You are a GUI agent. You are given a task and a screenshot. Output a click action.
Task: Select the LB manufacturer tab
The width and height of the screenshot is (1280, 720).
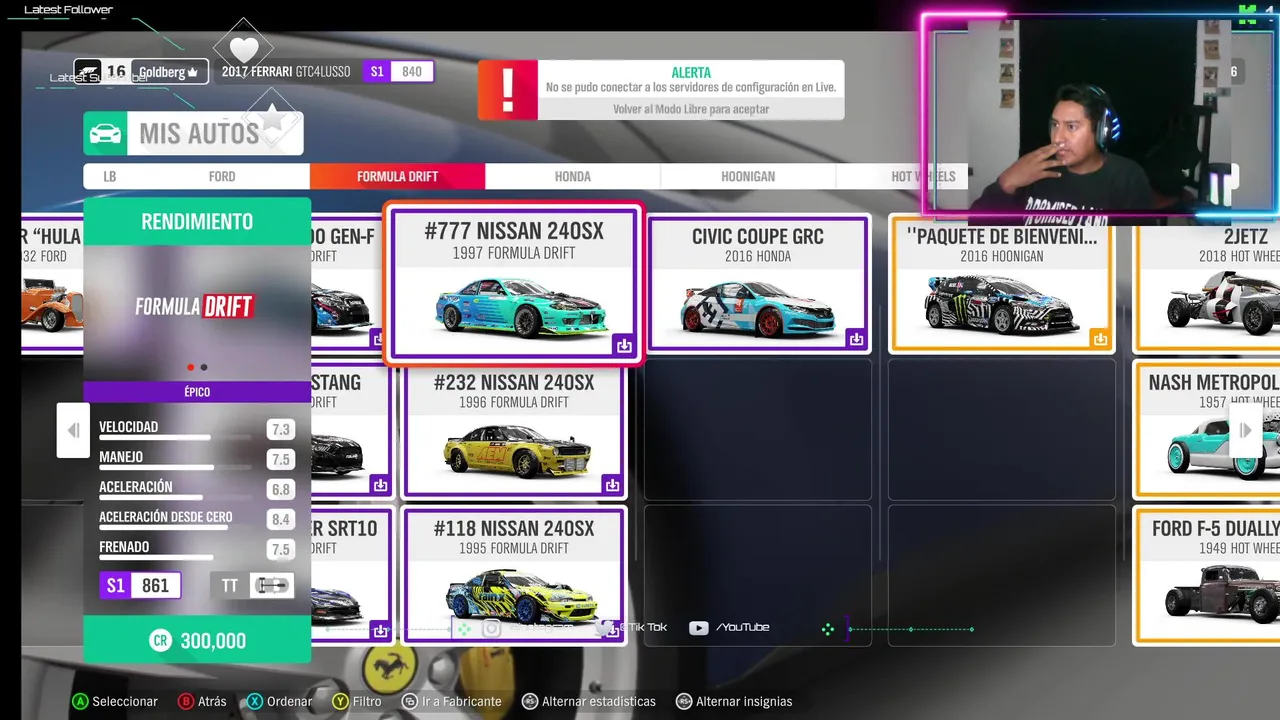coord(109,177)
